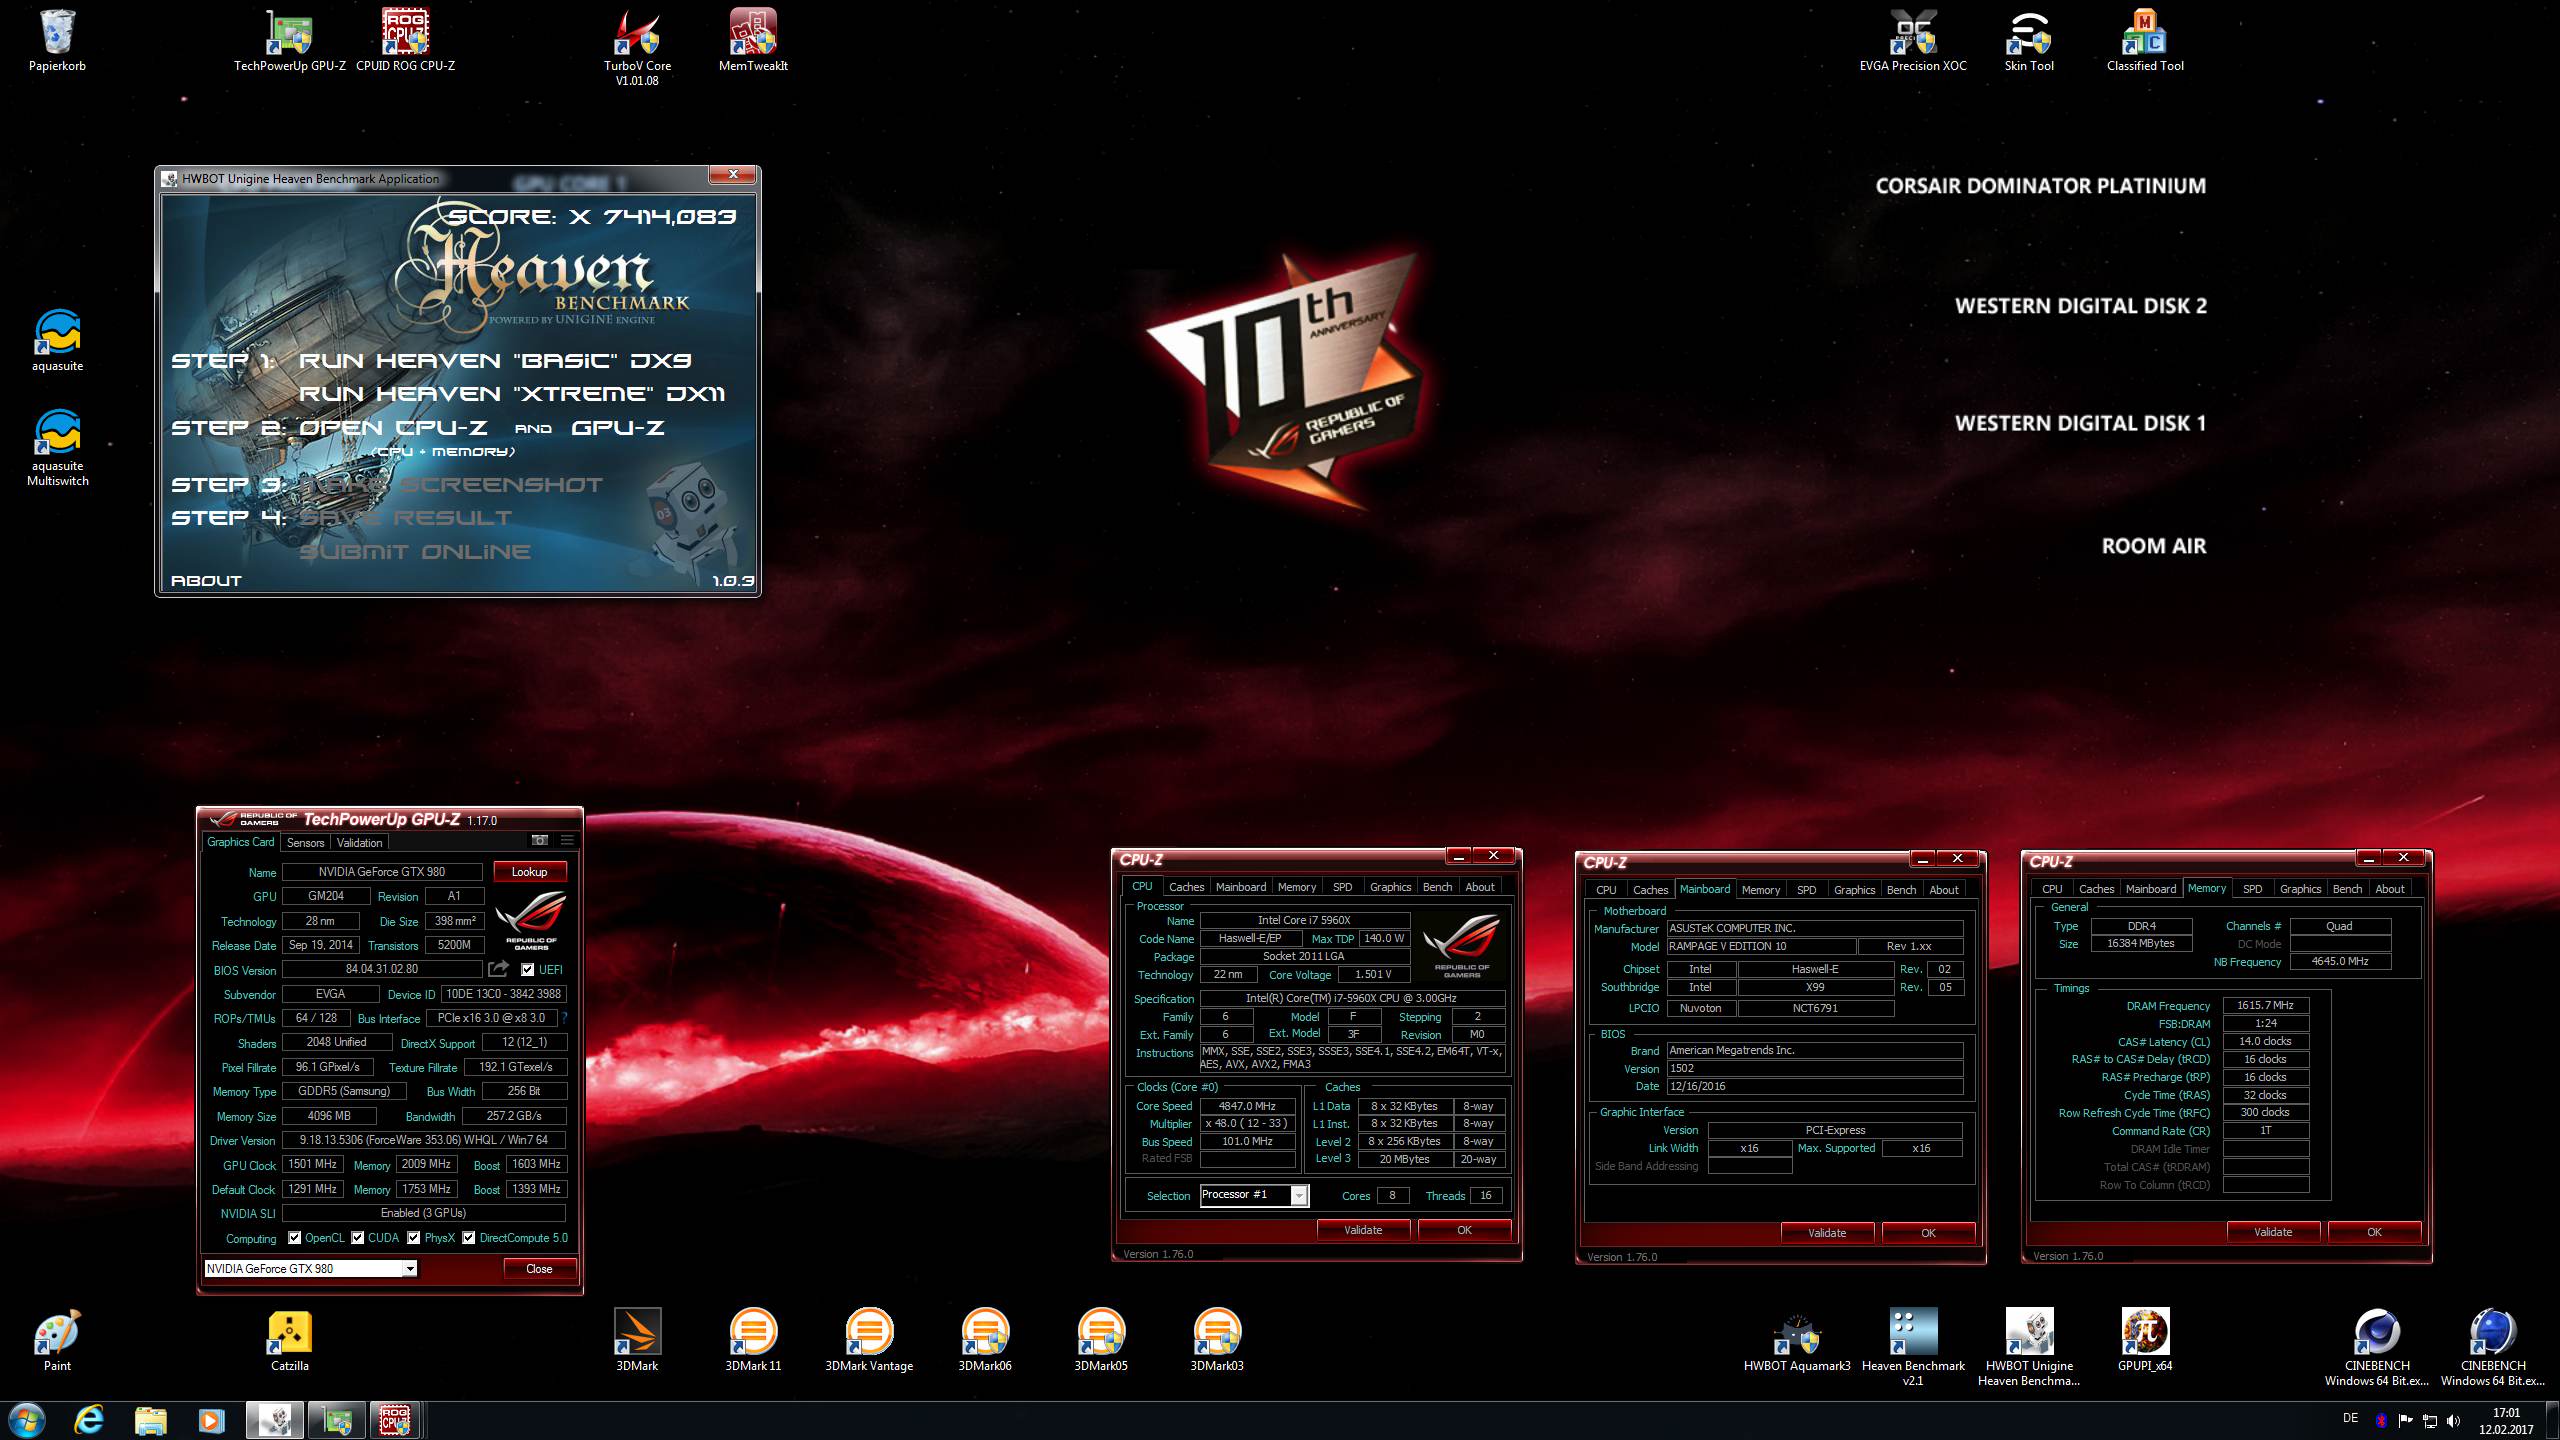
Task: Open the Windows Start button
Action: [25, 1420]
